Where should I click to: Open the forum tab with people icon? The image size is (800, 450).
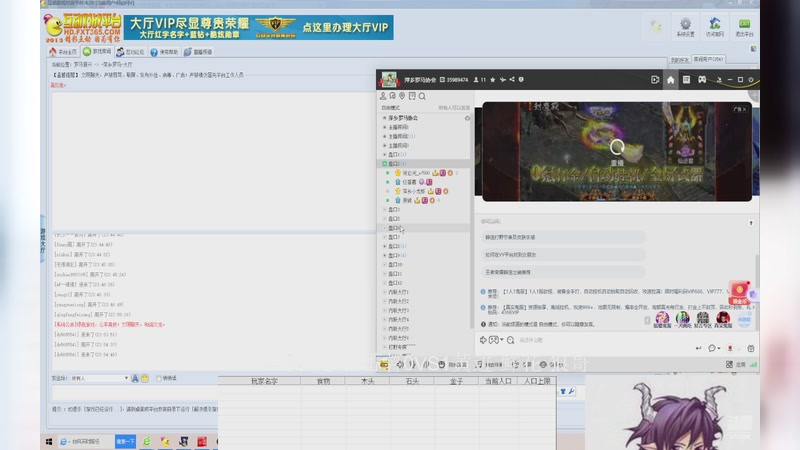point(130,52)
